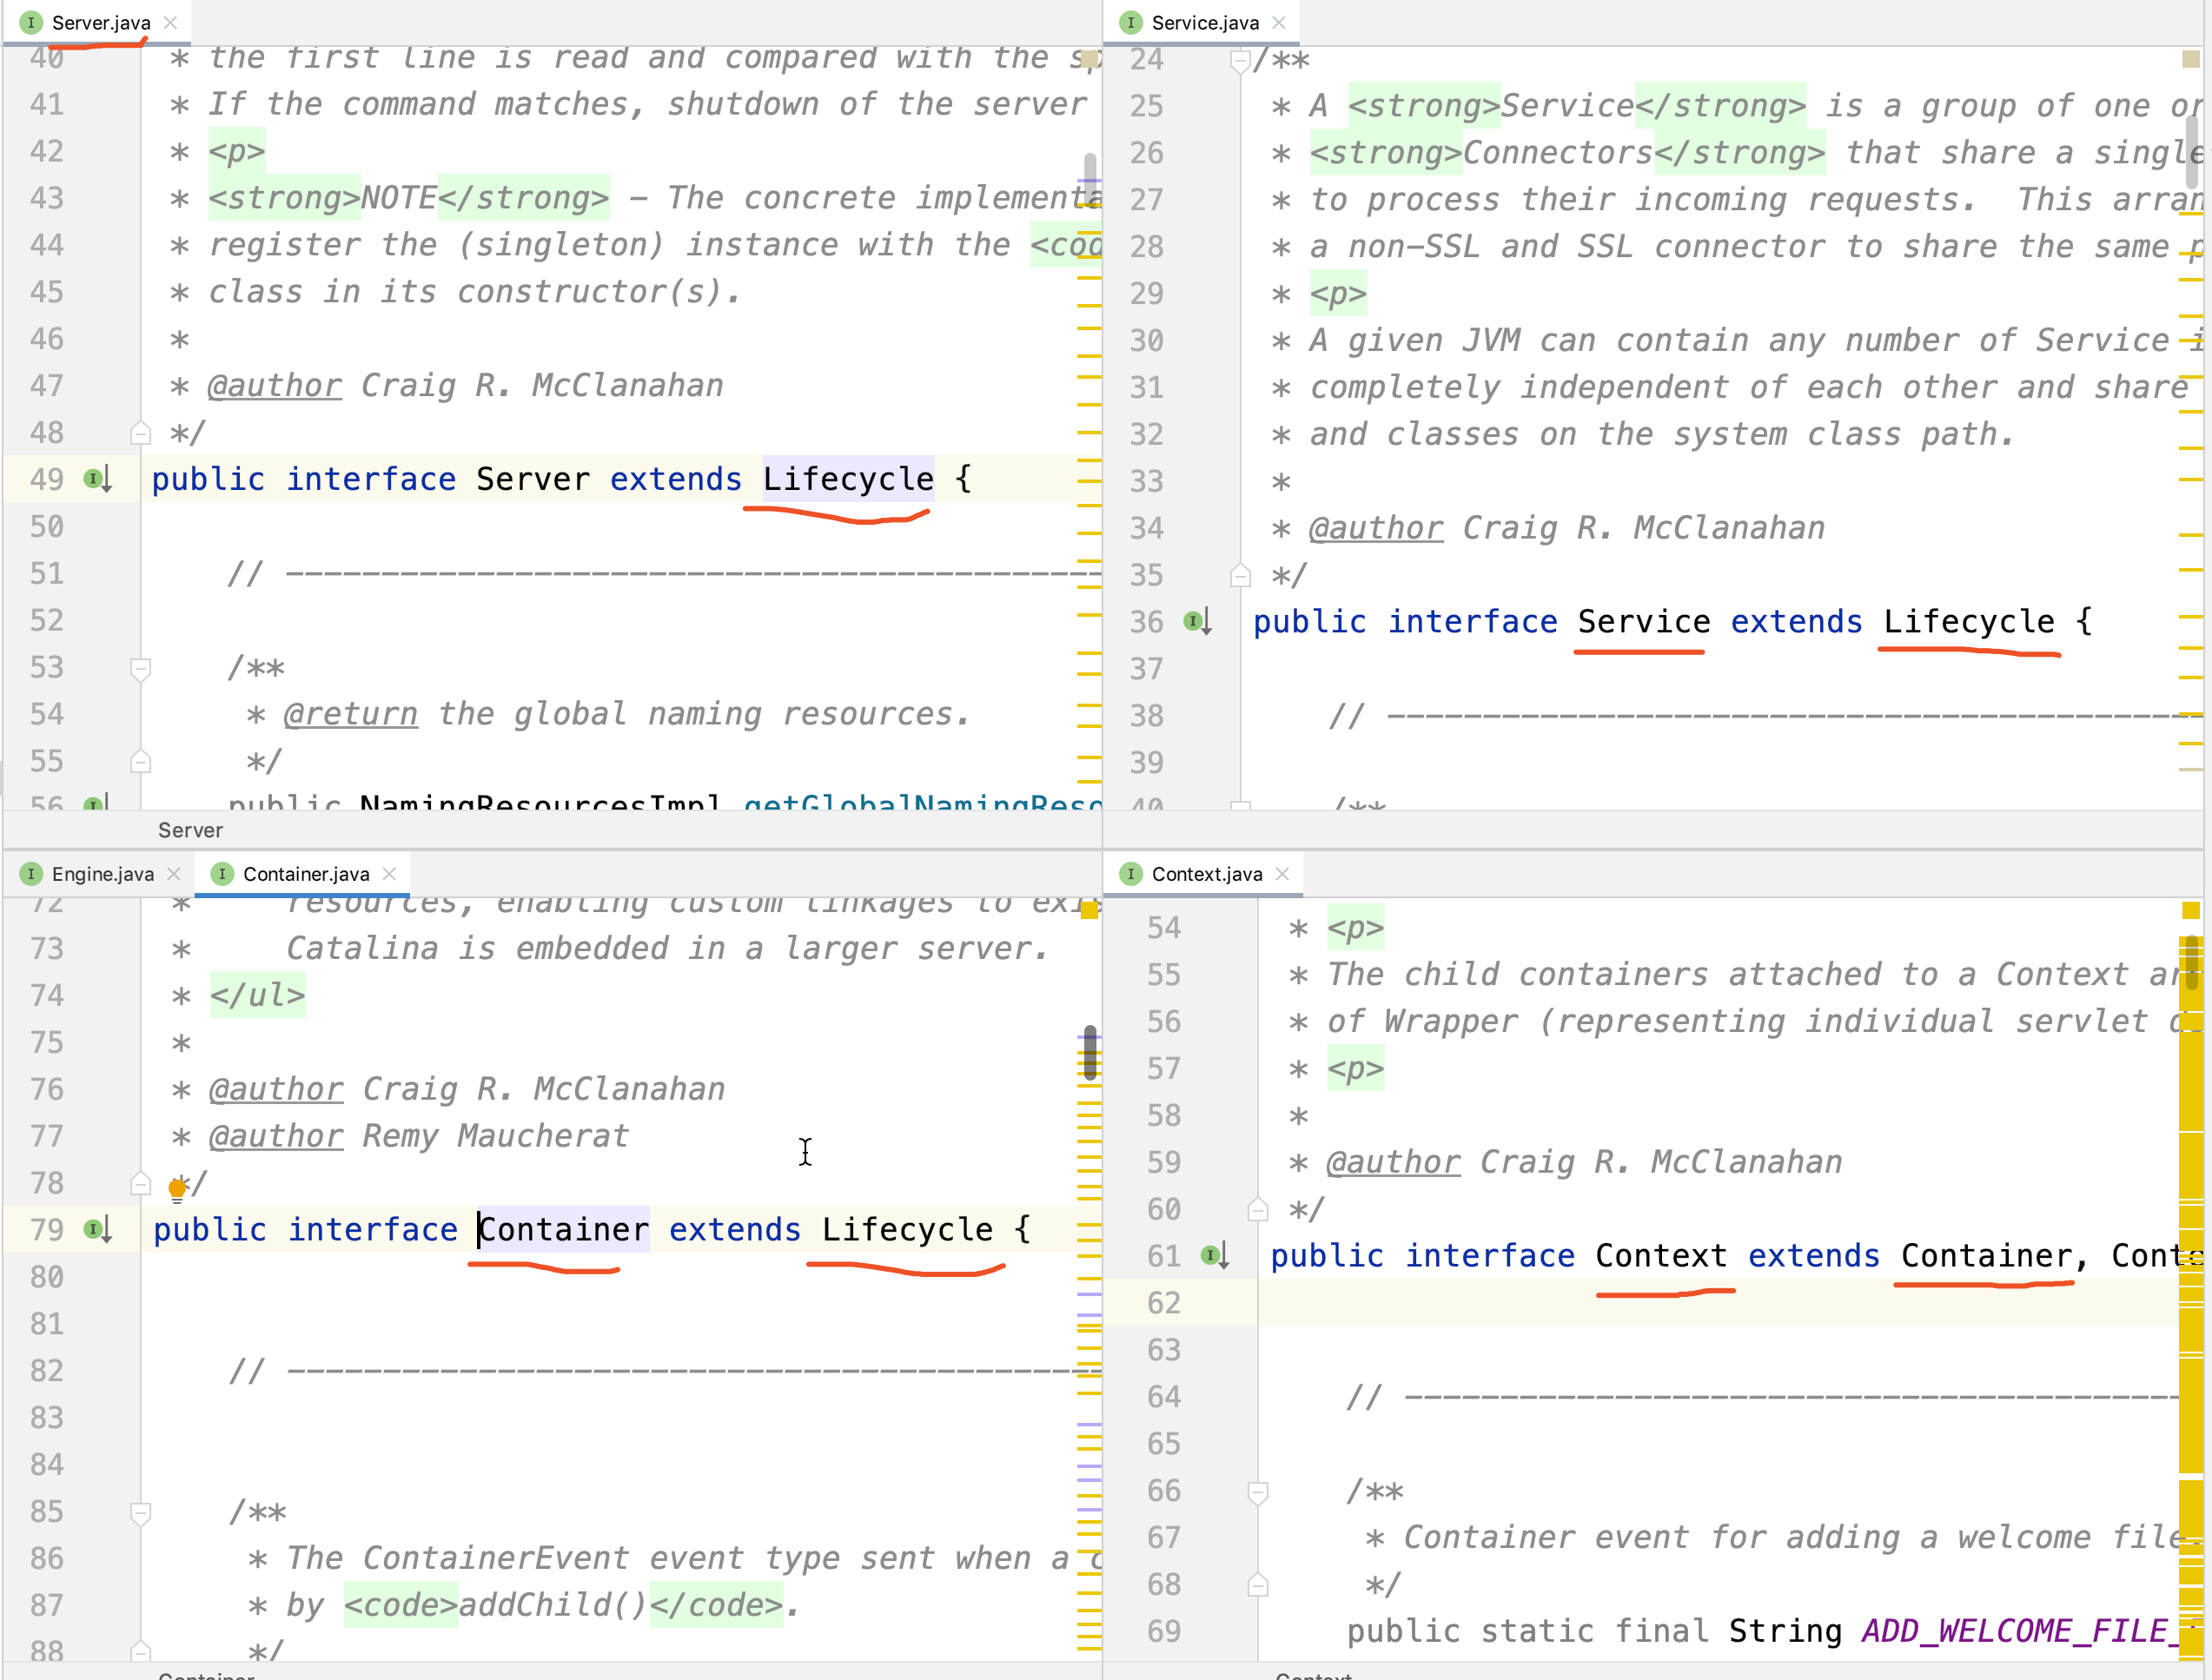This screenshot has height=1680, width=2212.
Task: Close the Context.java tab
Action: point(1283,874)
